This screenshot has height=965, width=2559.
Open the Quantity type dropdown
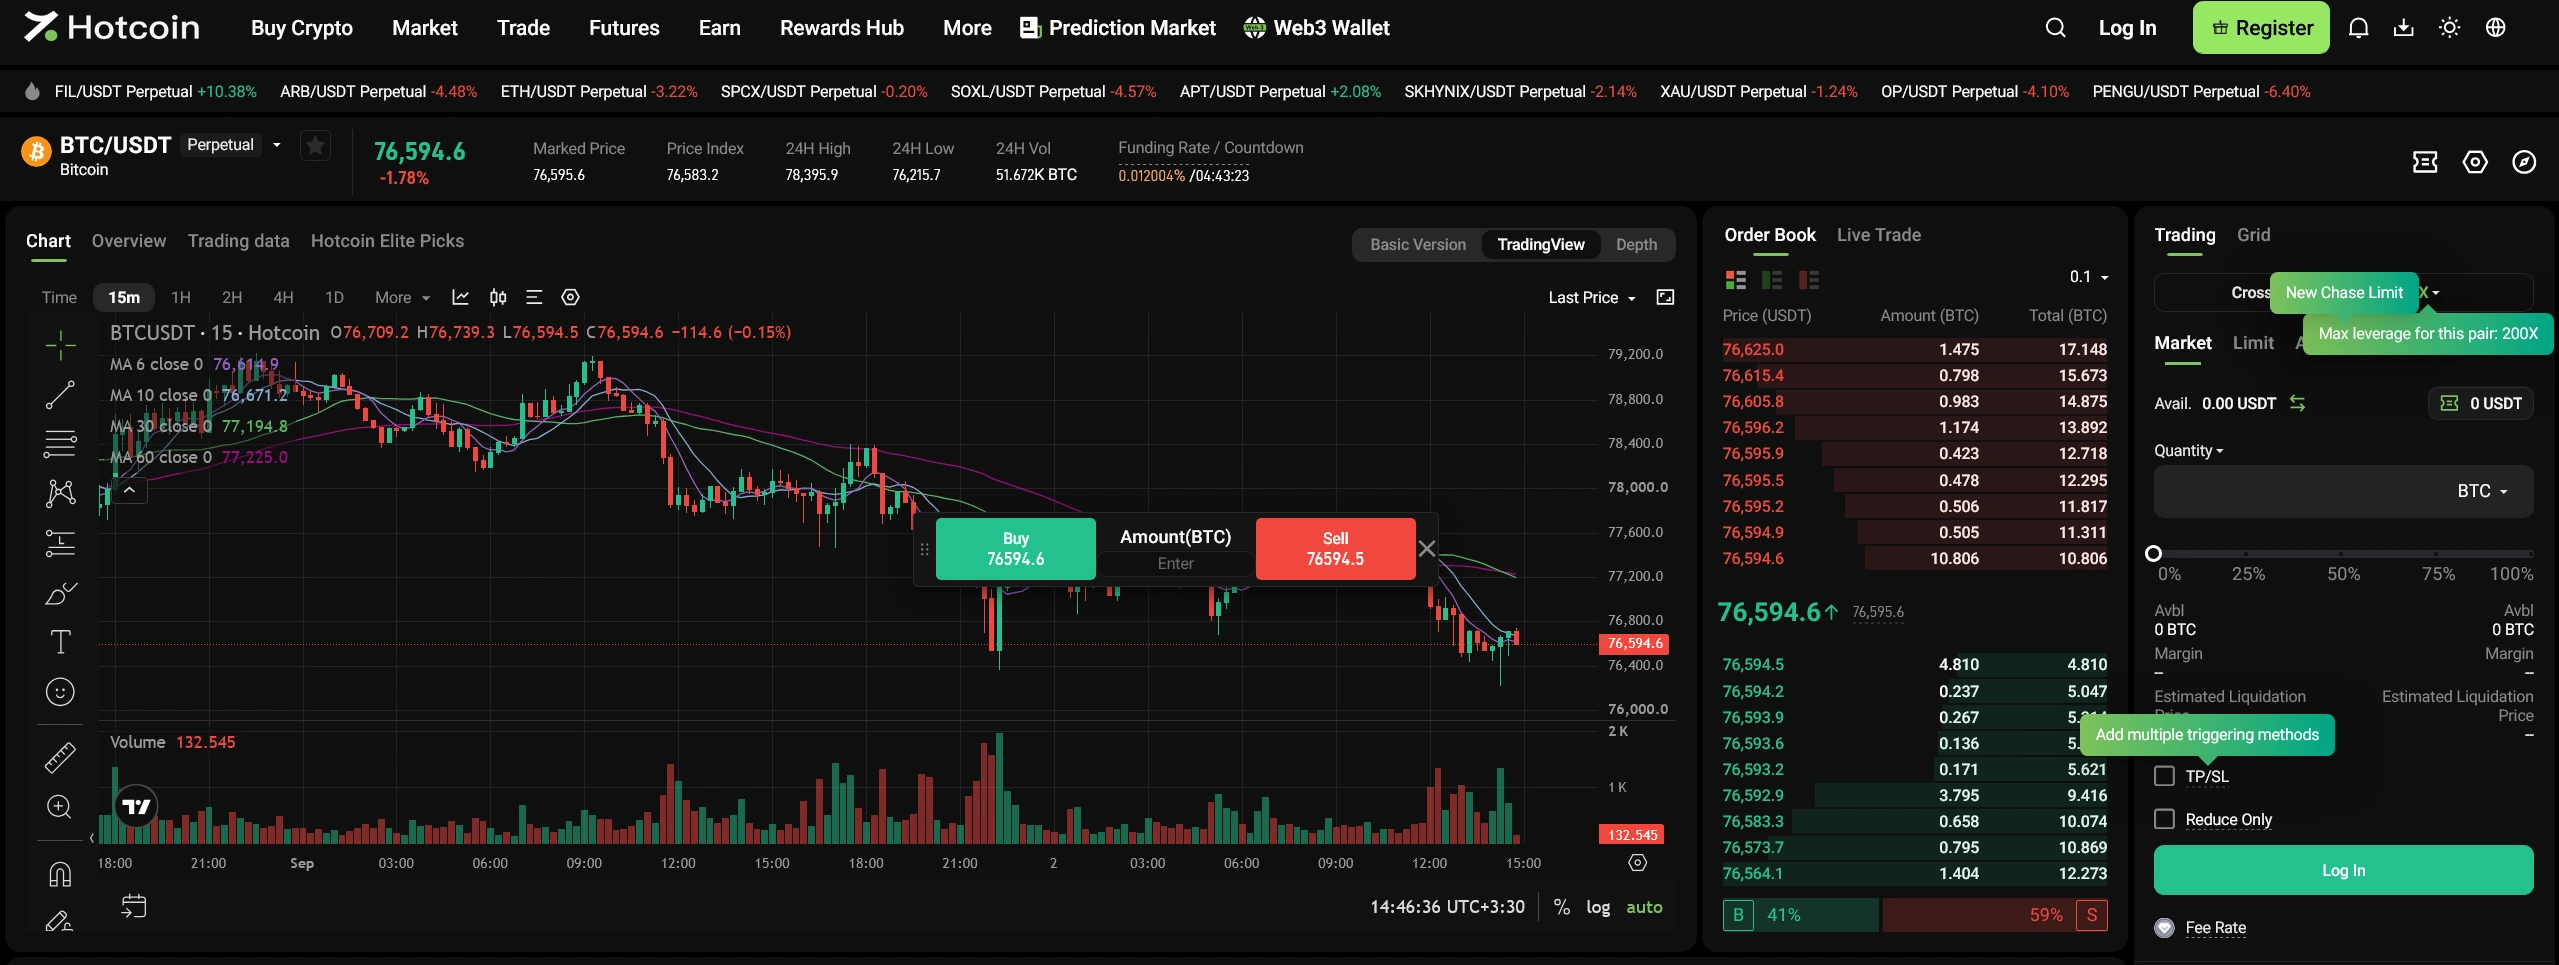point(2188,451)
